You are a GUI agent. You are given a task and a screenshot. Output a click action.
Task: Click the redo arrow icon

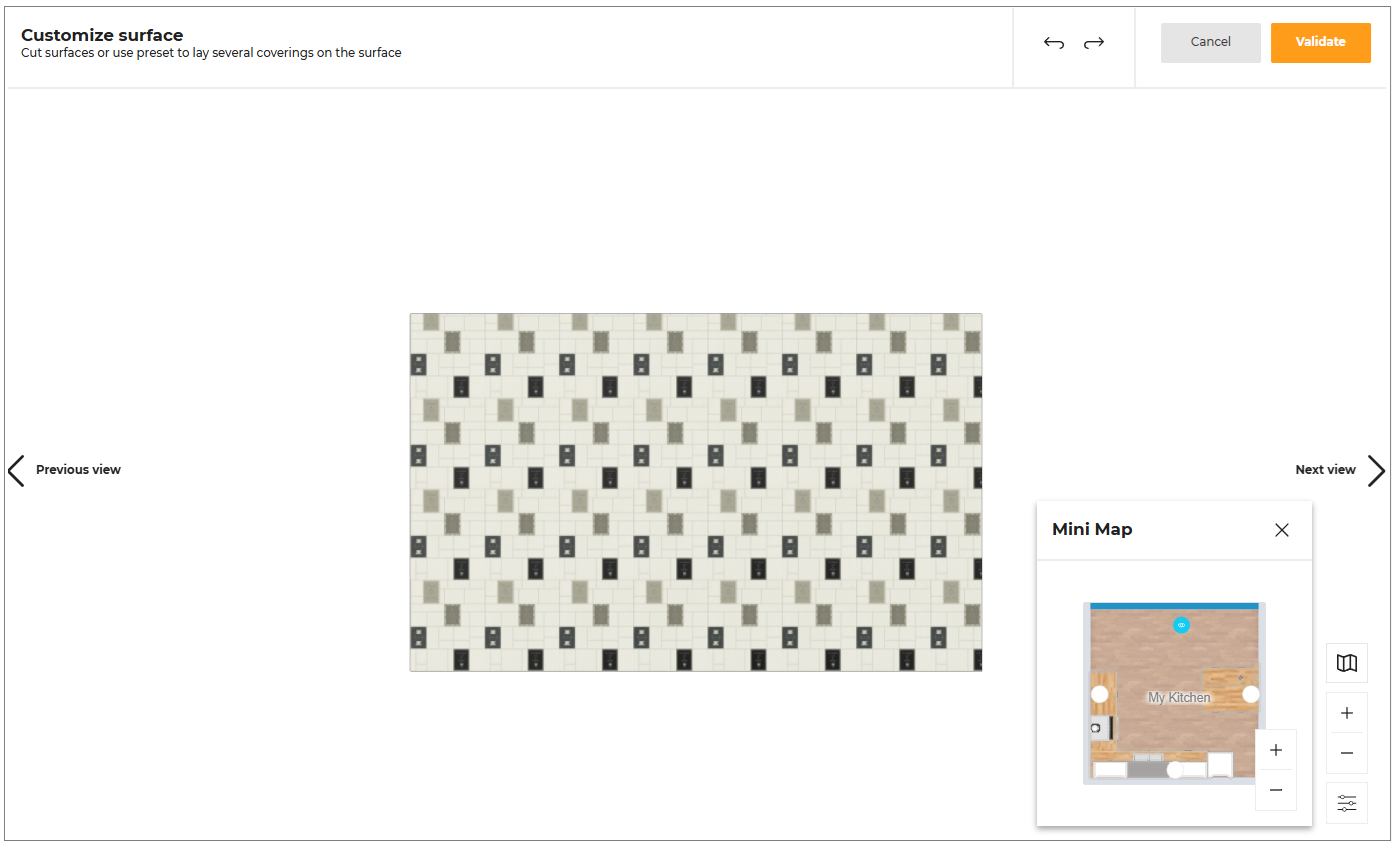1093,42
